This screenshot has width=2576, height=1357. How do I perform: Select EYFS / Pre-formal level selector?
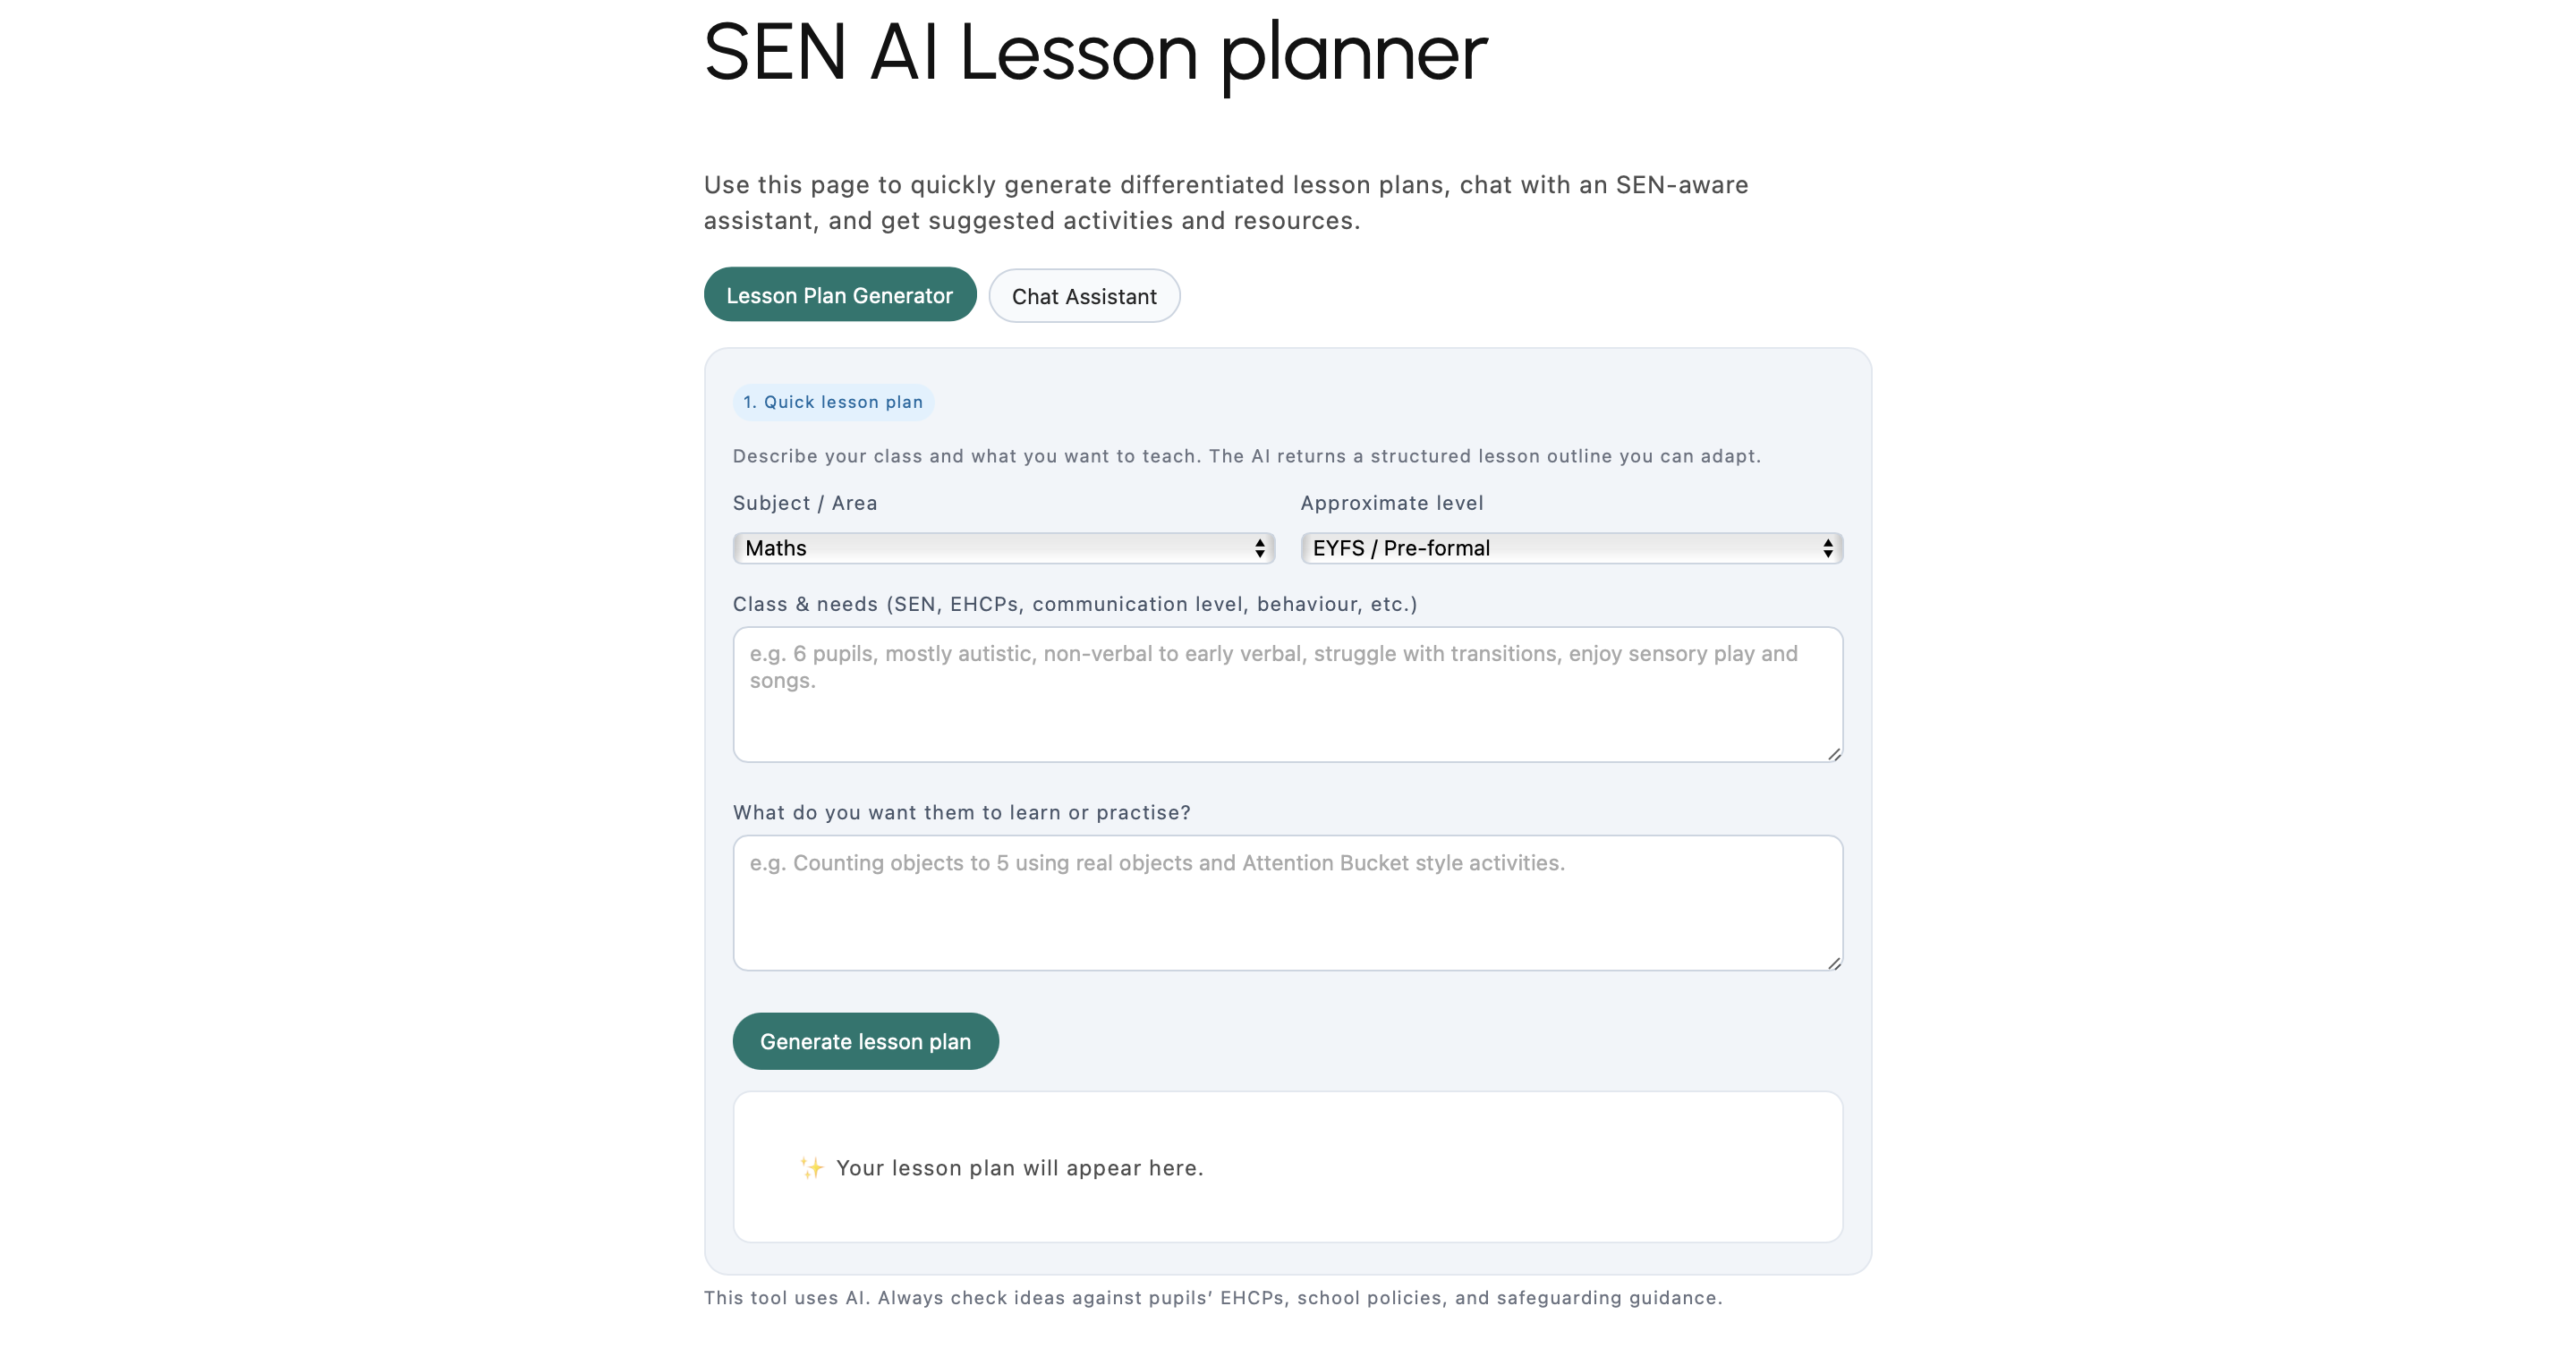(x=1570, y=548)
